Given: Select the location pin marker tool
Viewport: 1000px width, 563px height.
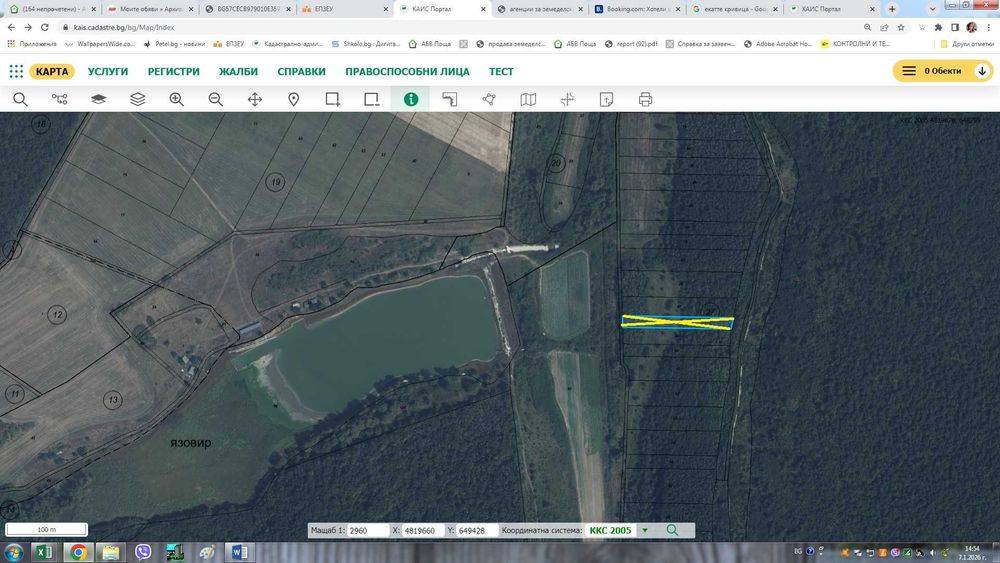Looking at the screenshot, I should pos(293,99).
